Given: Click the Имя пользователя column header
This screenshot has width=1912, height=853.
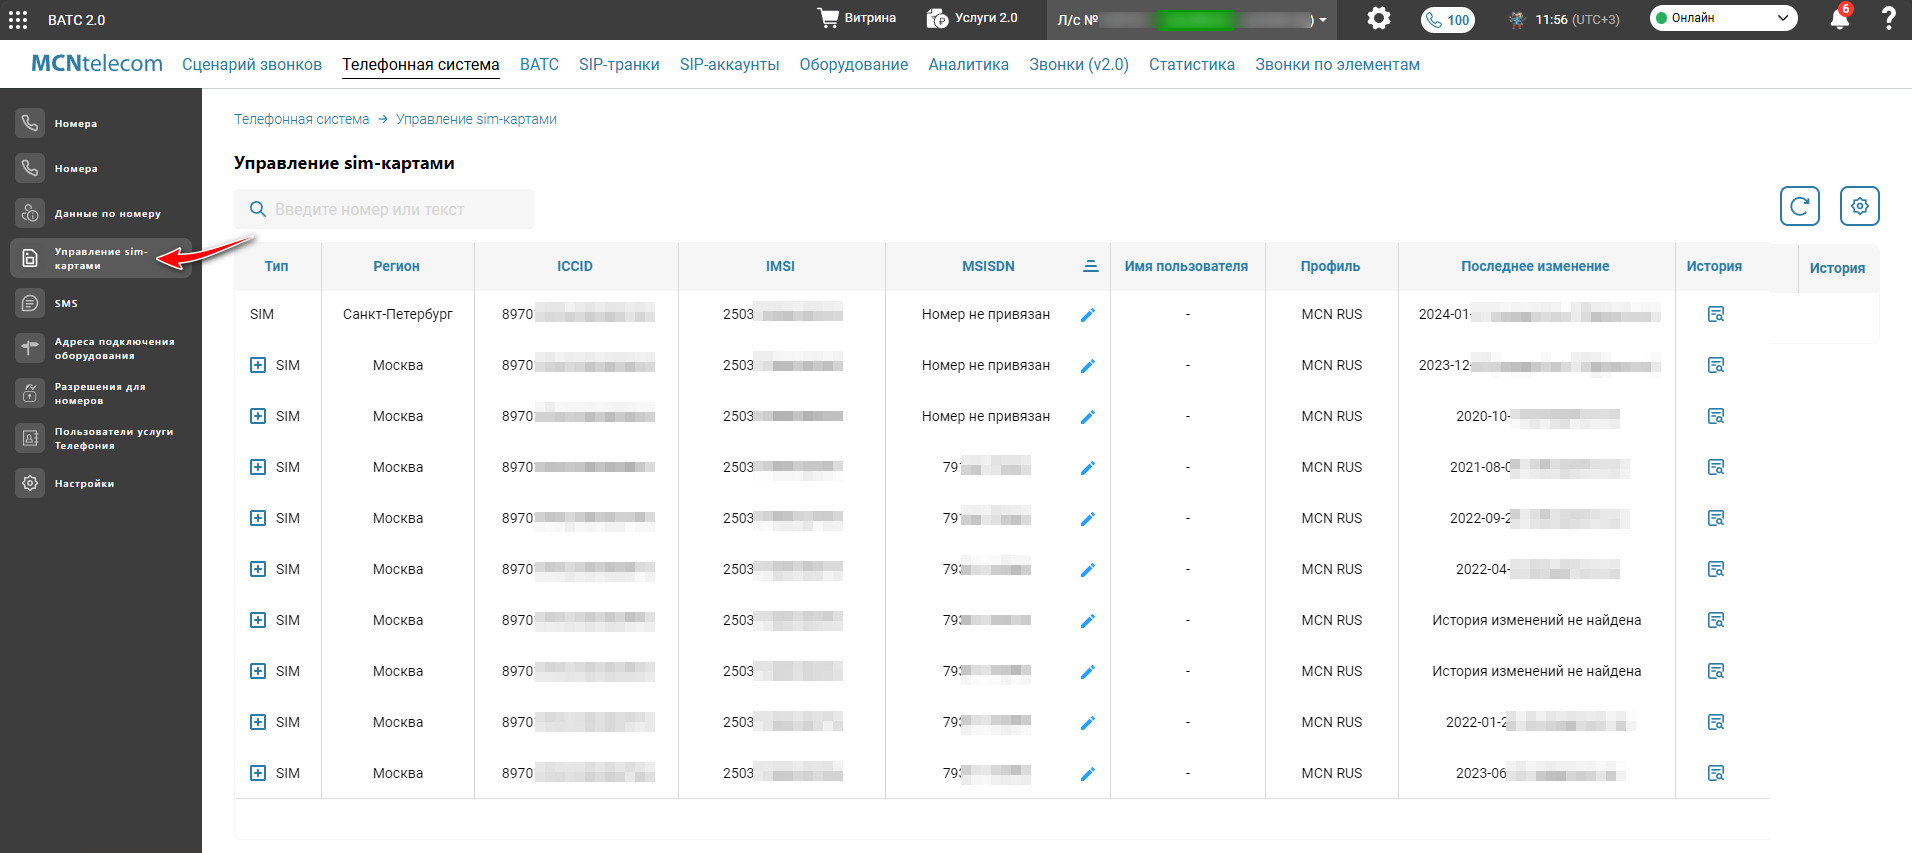Looking at the screenshot, I should pyautogui.click(x=1186, y=266).
